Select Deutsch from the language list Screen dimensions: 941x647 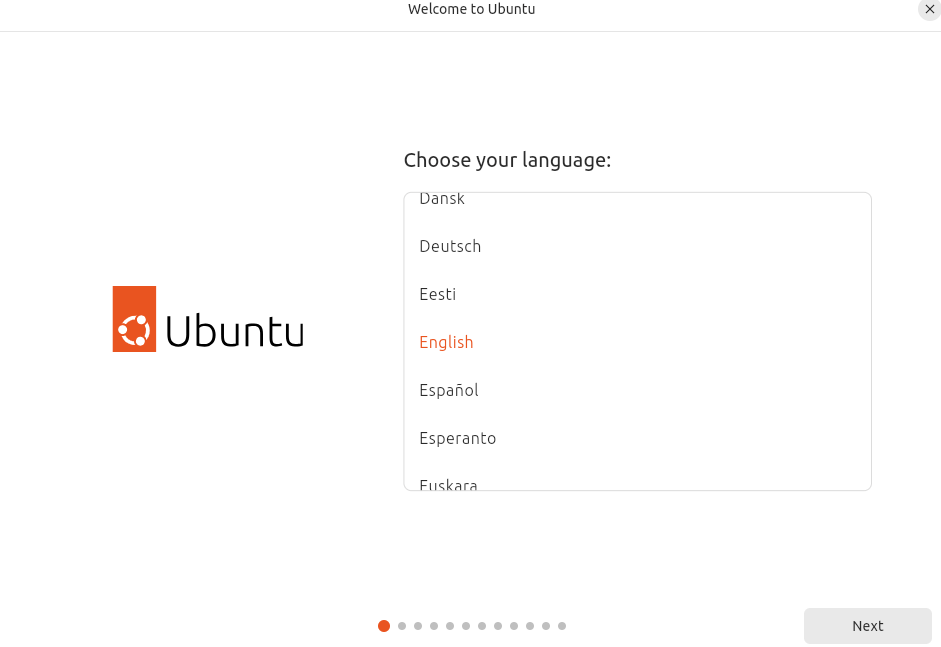point(637,246)
